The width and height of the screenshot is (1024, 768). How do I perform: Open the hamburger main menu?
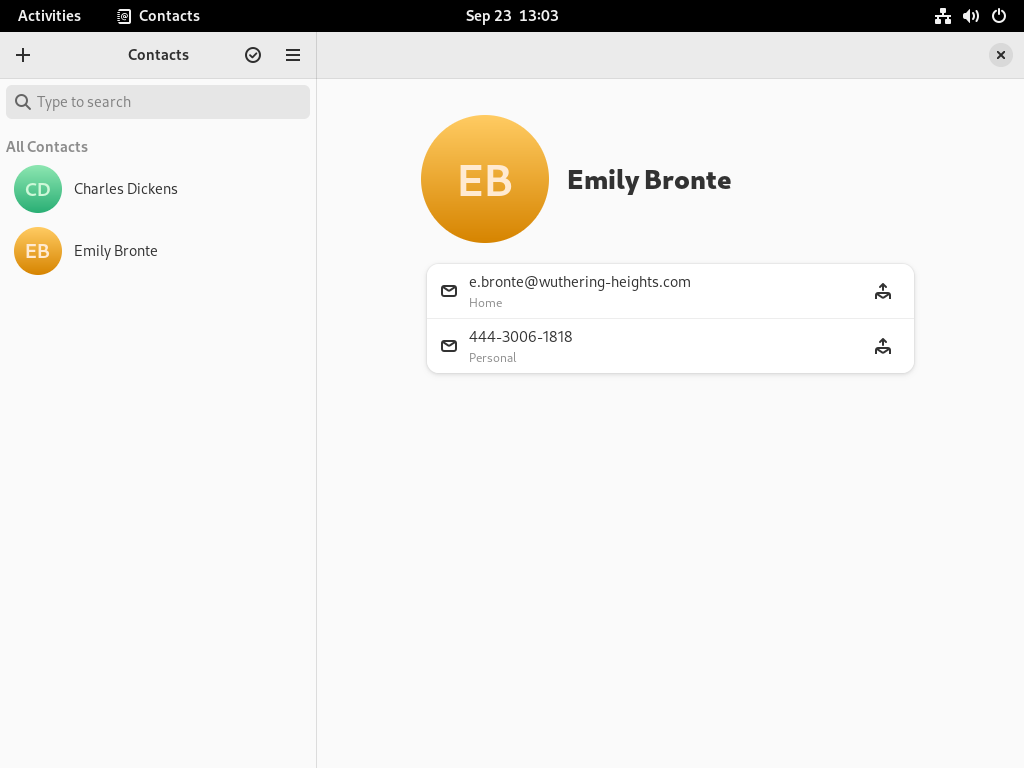(293, 55)
